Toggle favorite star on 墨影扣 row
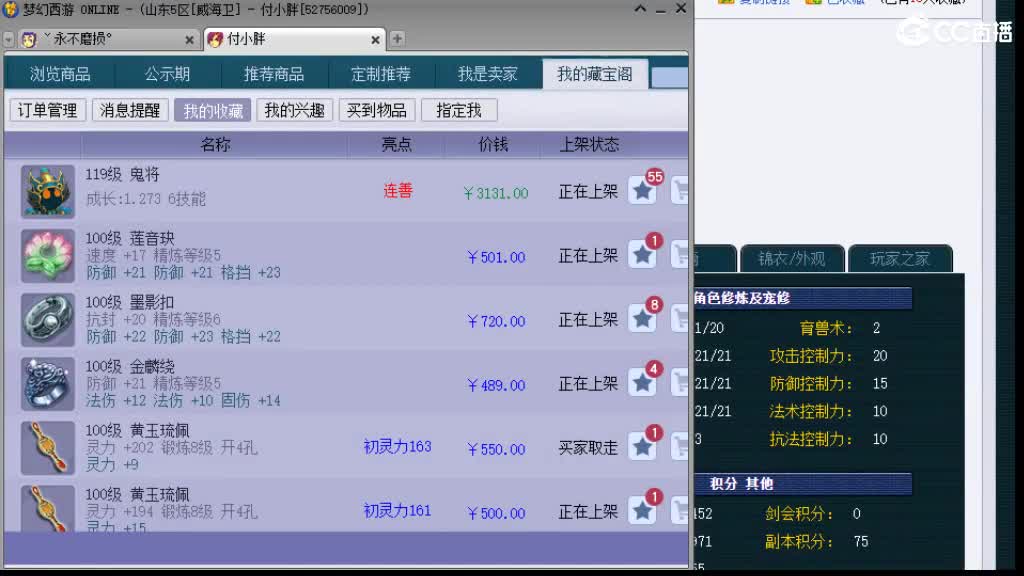This screenshot has width=1024, height=576. click(x=643, y=319)
